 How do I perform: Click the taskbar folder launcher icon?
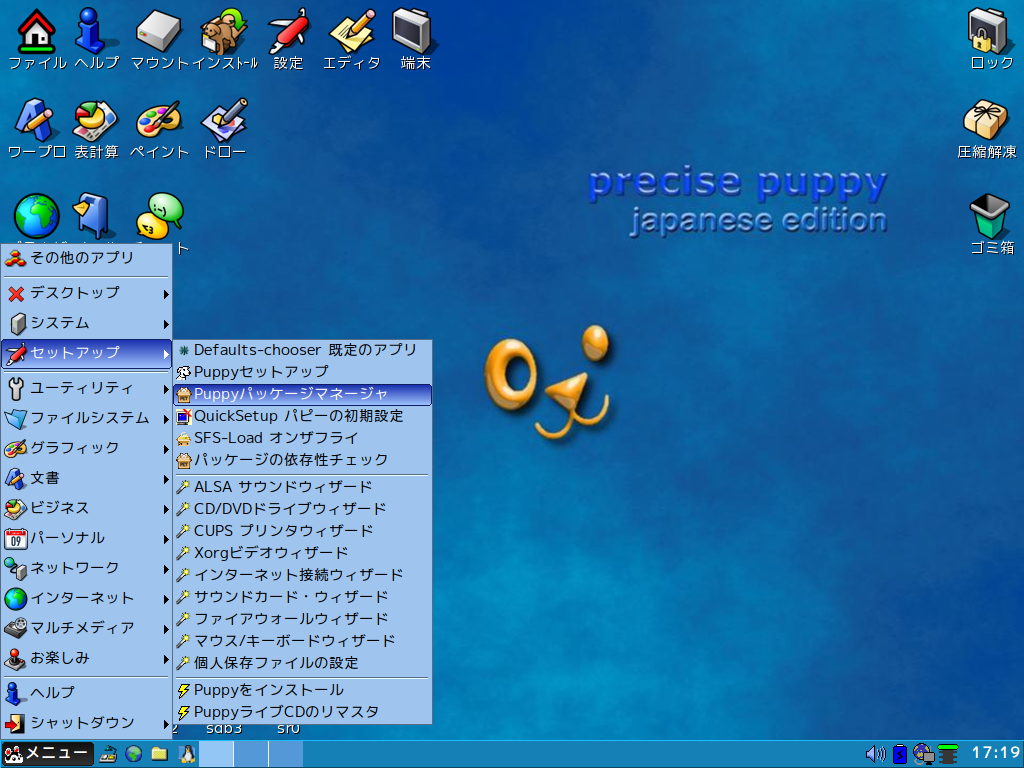(x=159, y=754)
